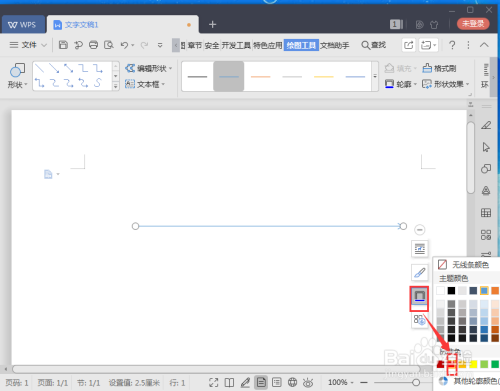The height and width of the screenshot is (391, 500).
Task: Click Format Painter (格式刷)
Action: (439, 68)
